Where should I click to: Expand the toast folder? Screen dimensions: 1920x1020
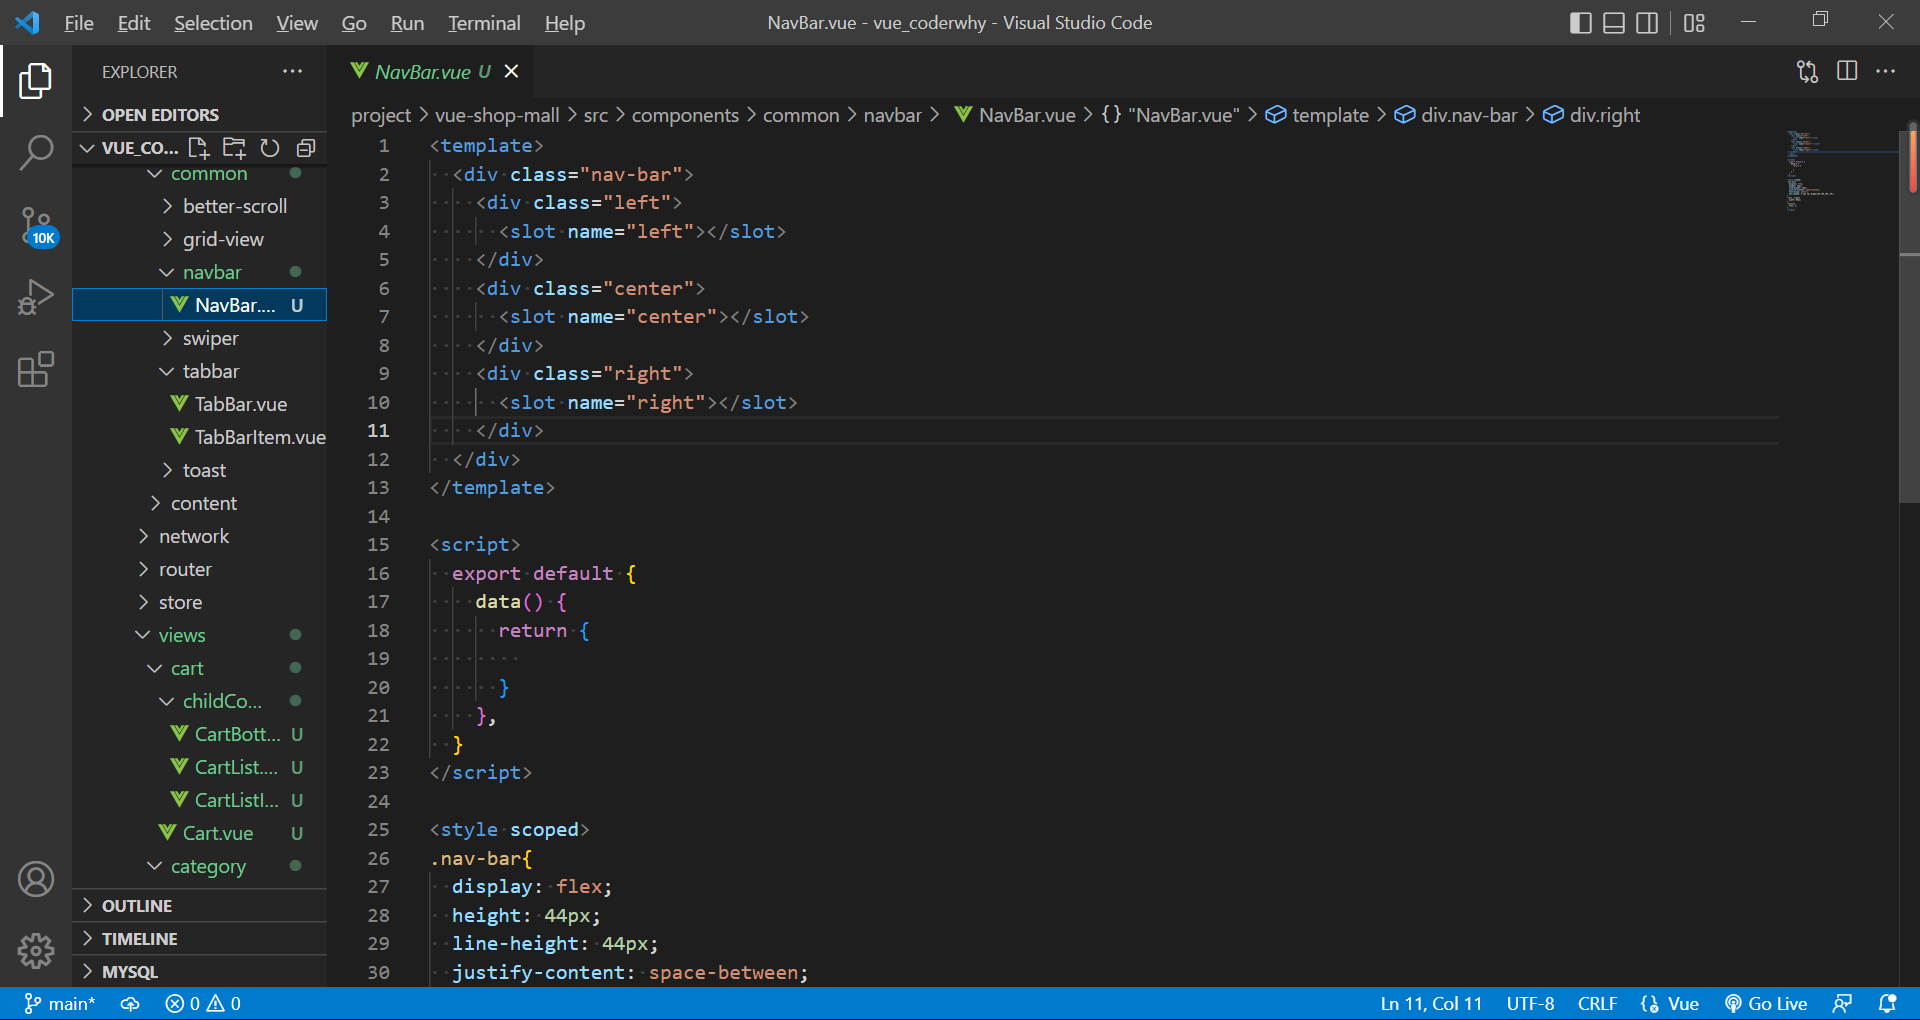tap(200, 470)
